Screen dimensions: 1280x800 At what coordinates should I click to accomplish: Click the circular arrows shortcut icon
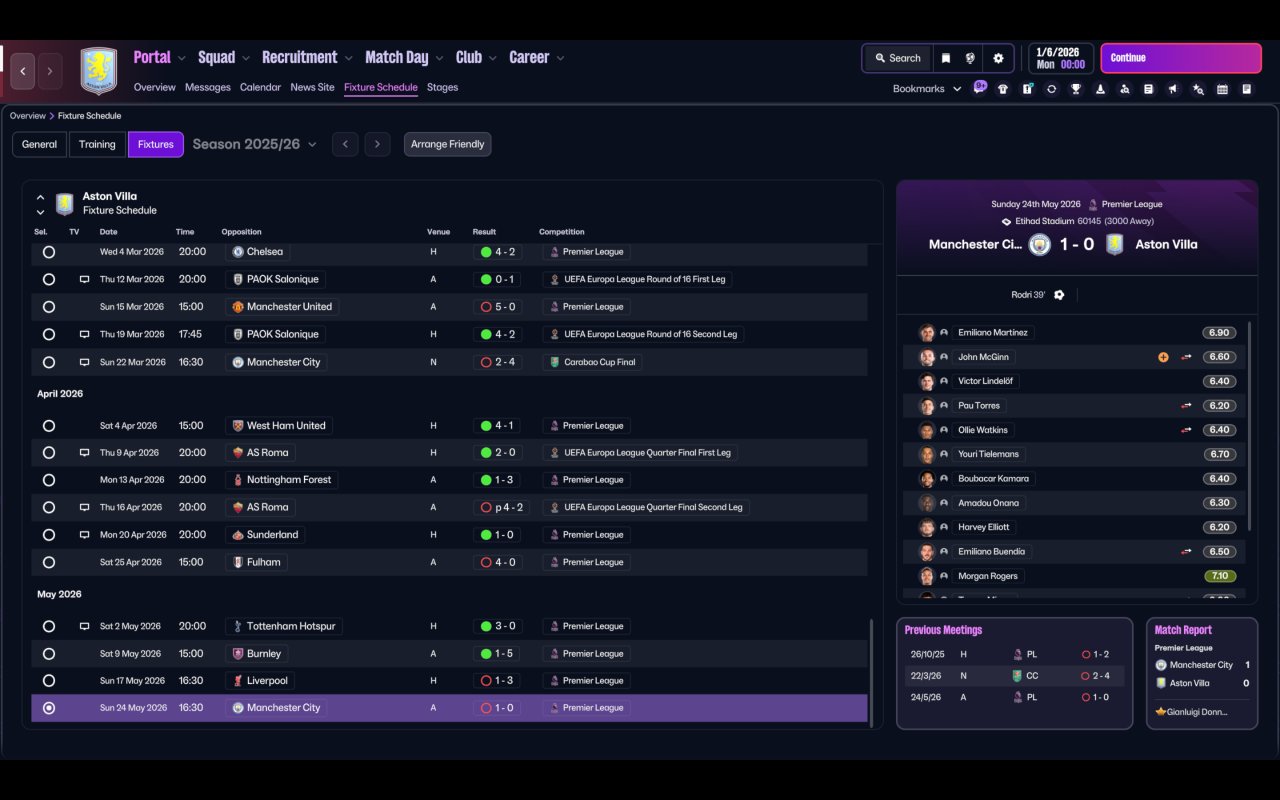click(x=1051, y=89)
